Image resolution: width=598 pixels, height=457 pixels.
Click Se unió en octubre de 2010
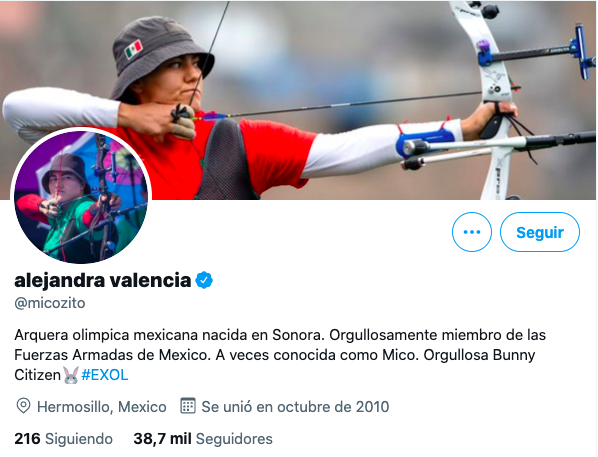coord(295,407)
